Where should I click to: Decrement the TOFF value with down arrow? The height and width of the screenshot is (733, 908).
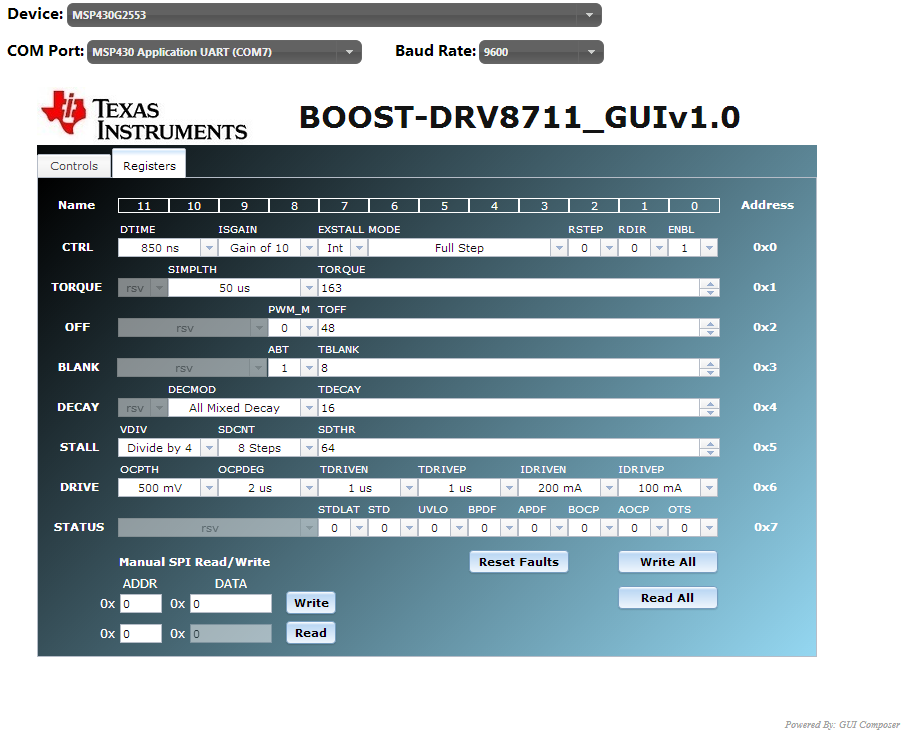[x=710, y=332]
